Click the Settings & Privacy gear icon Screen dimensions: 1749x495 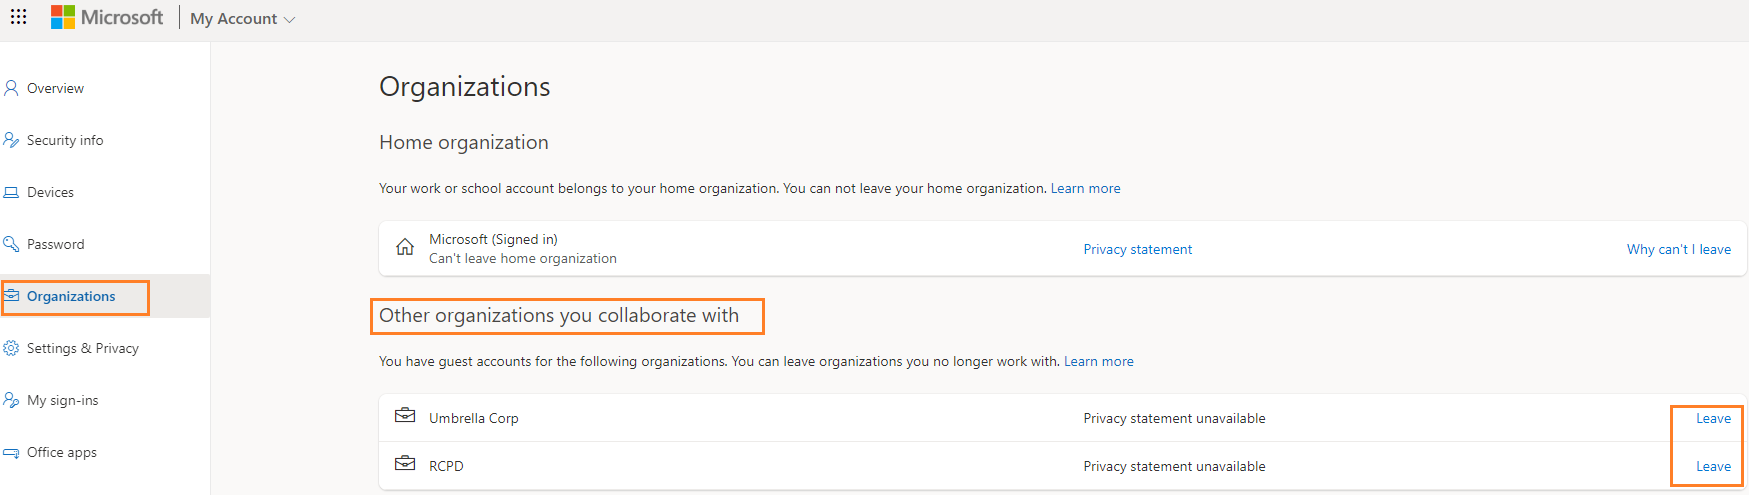tap(11, 348)
